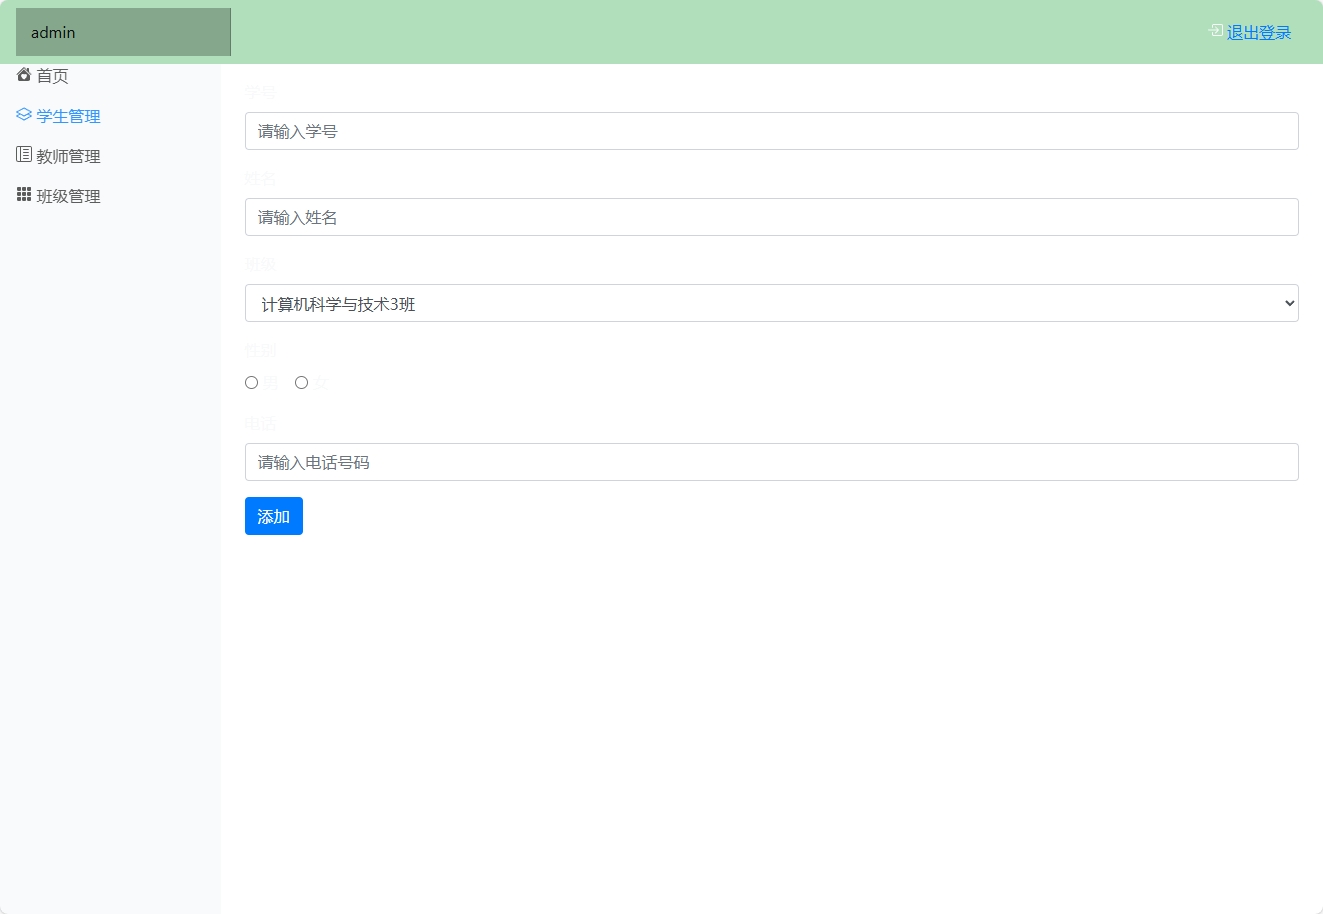Click inside the 学号 input field
Viewport: 1323px width, 914px height.
point(770,130)
